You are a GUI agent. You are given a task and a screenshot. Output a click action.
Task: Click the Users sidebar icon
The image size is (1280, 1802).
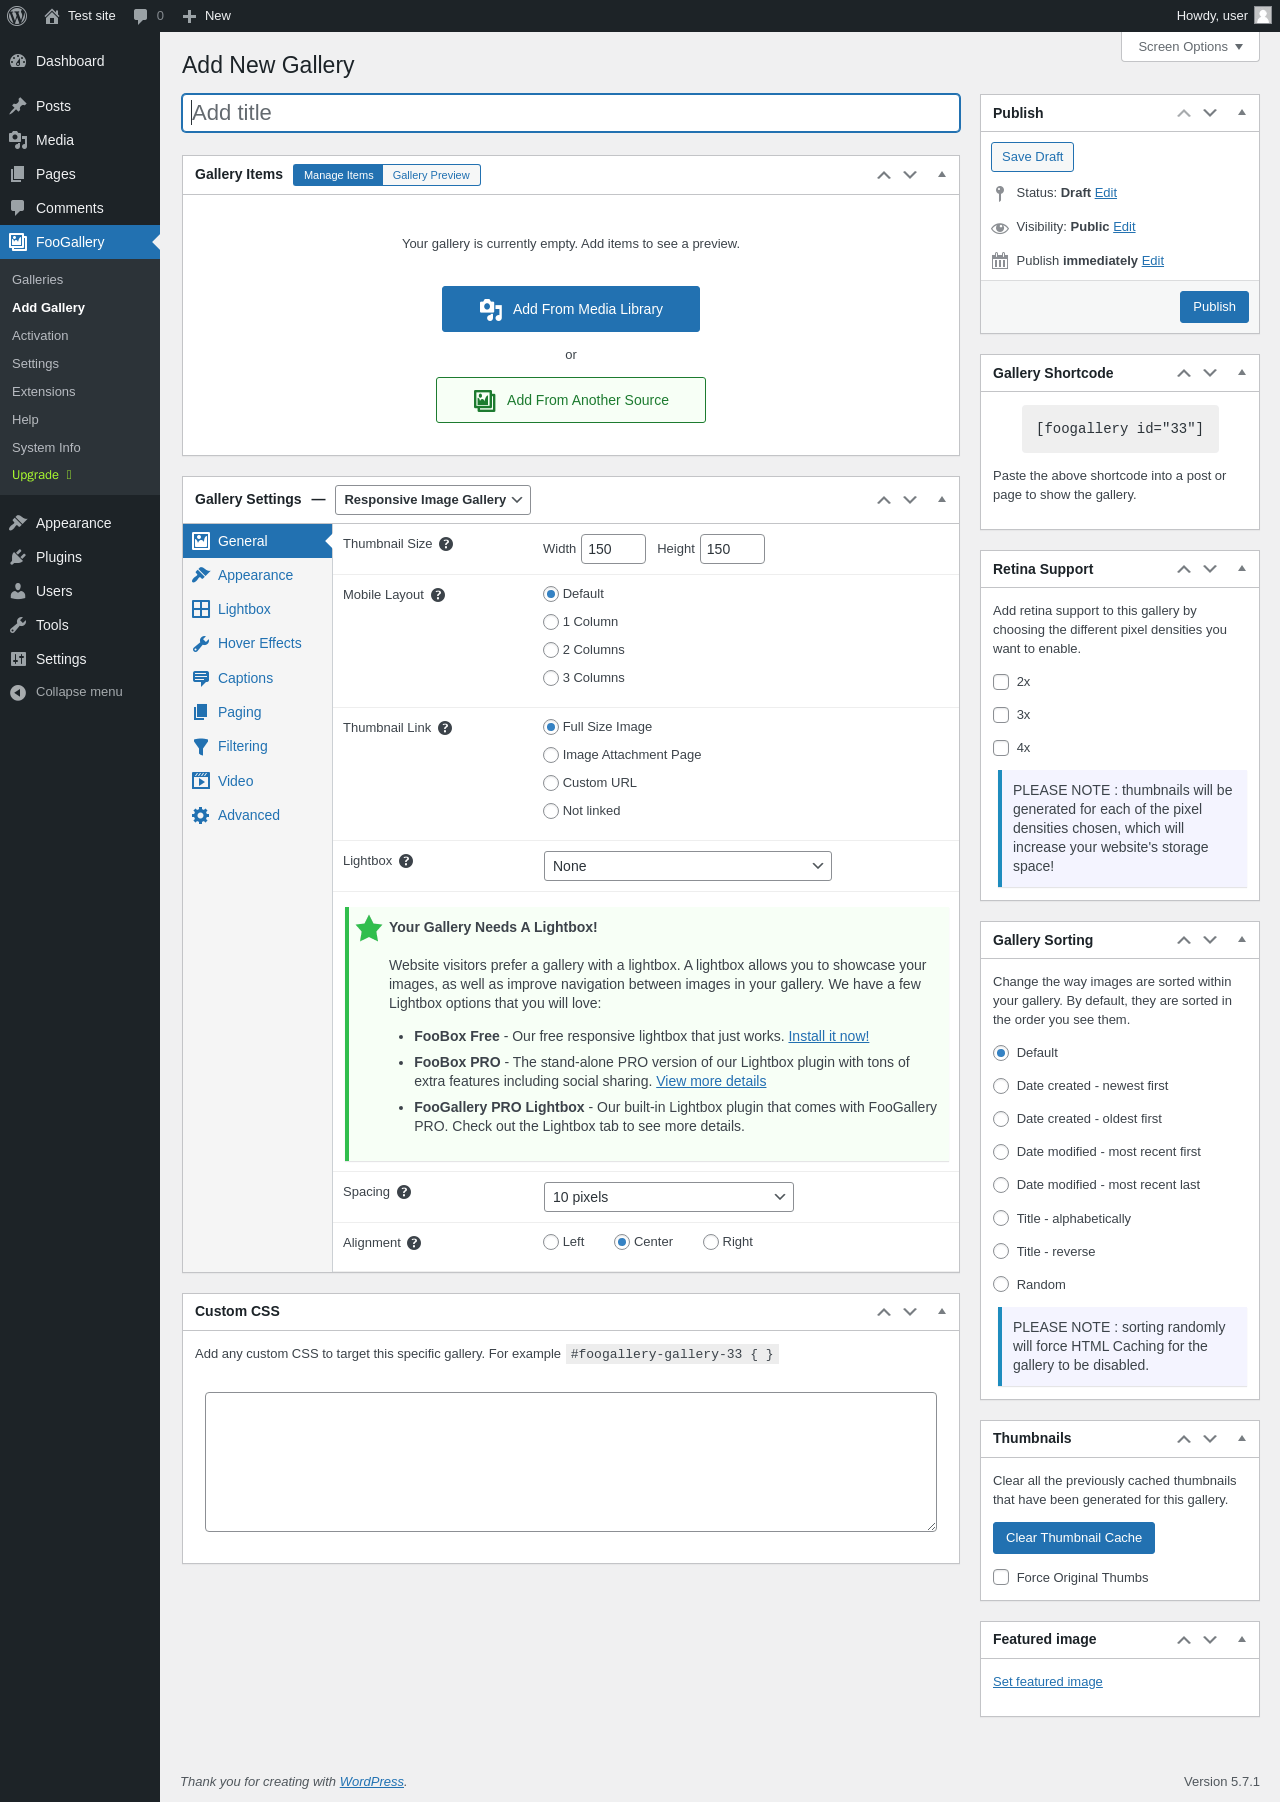click(x=18, y=591)
